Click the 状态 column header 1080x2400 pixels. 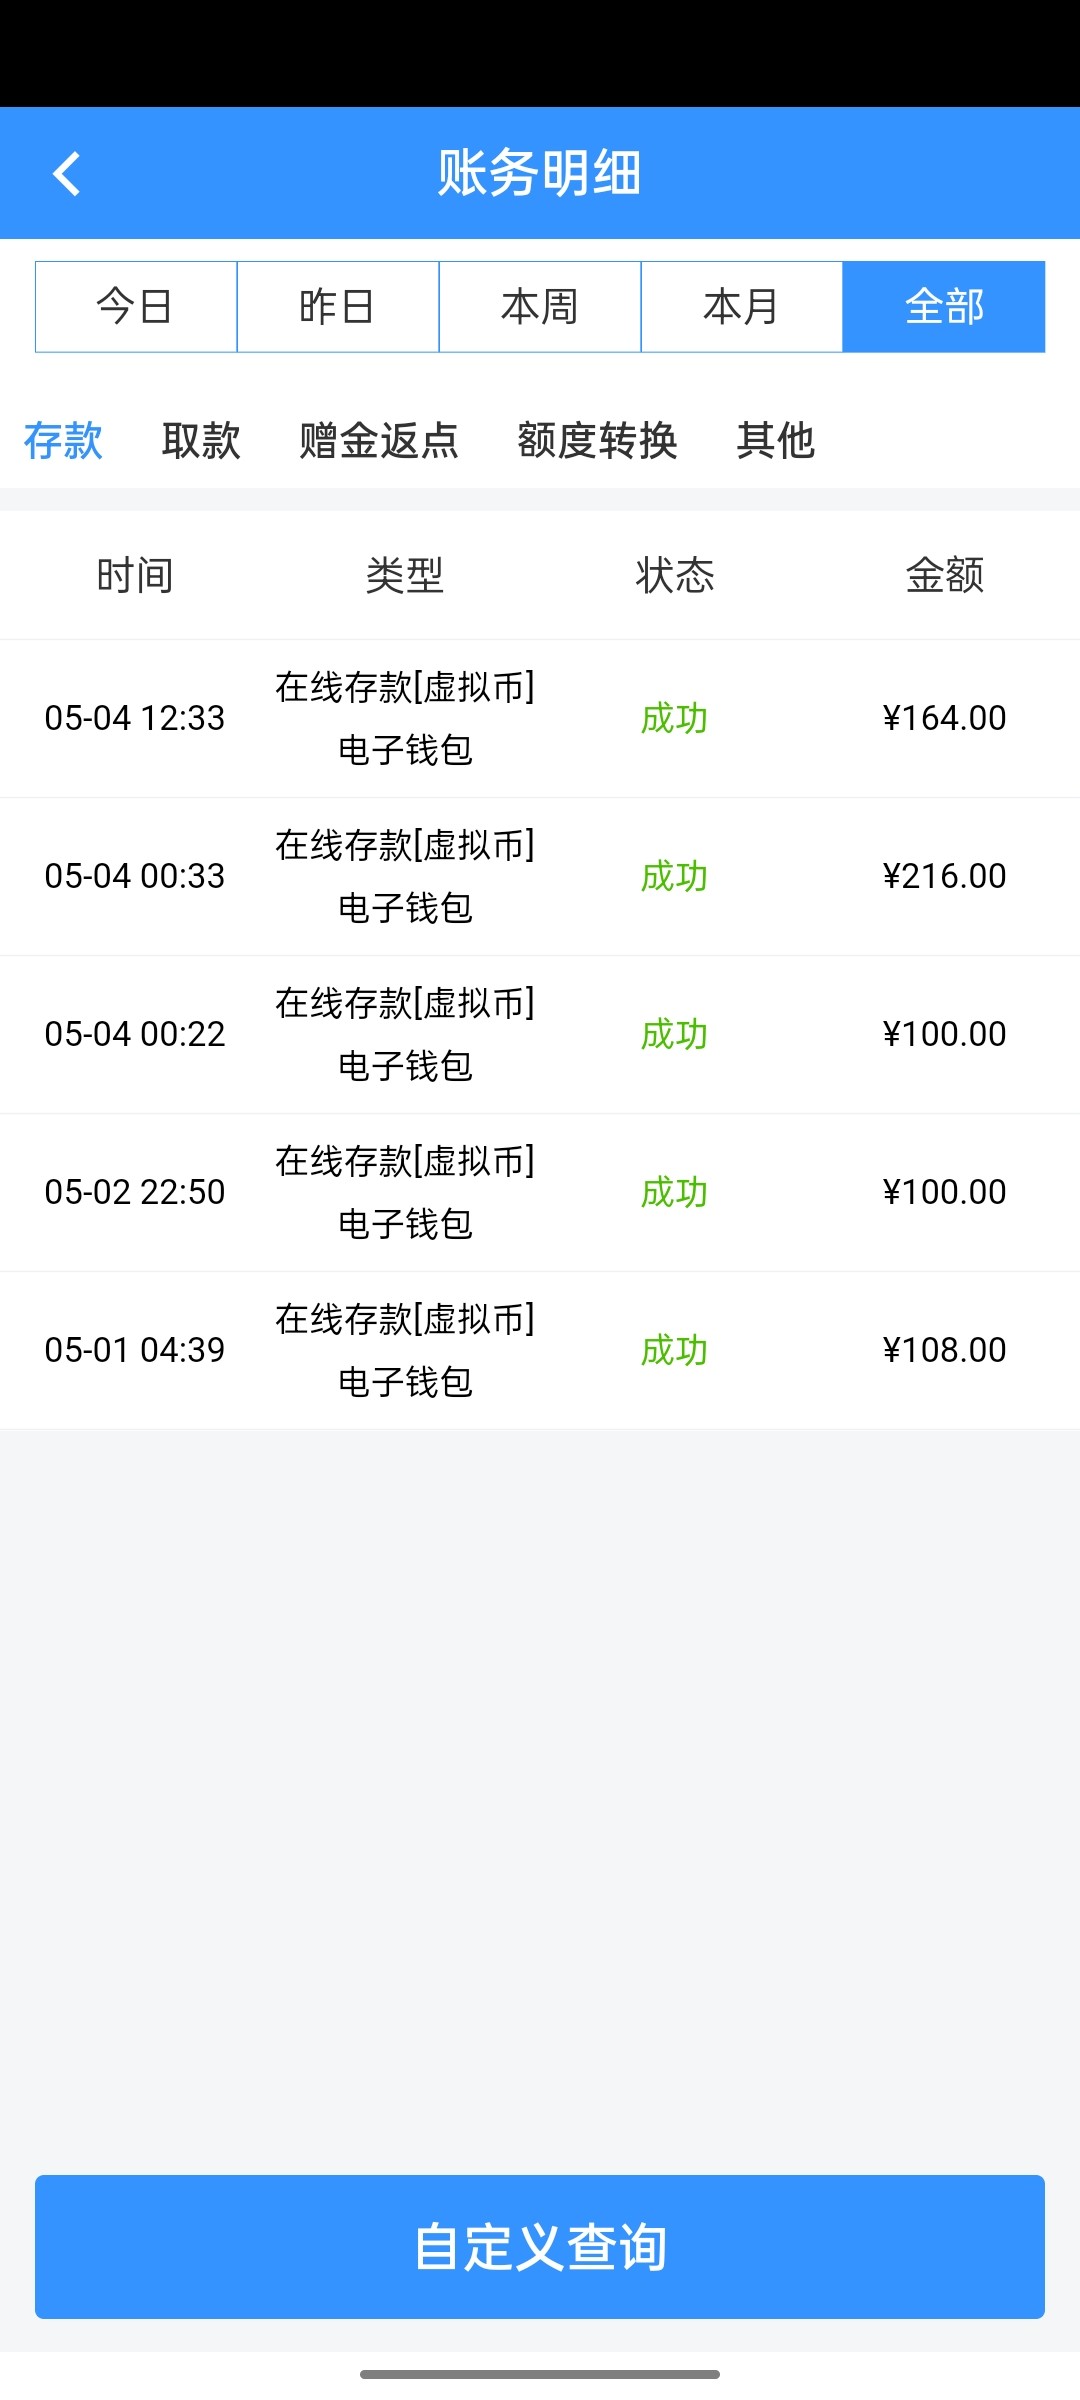click(675, 576)
